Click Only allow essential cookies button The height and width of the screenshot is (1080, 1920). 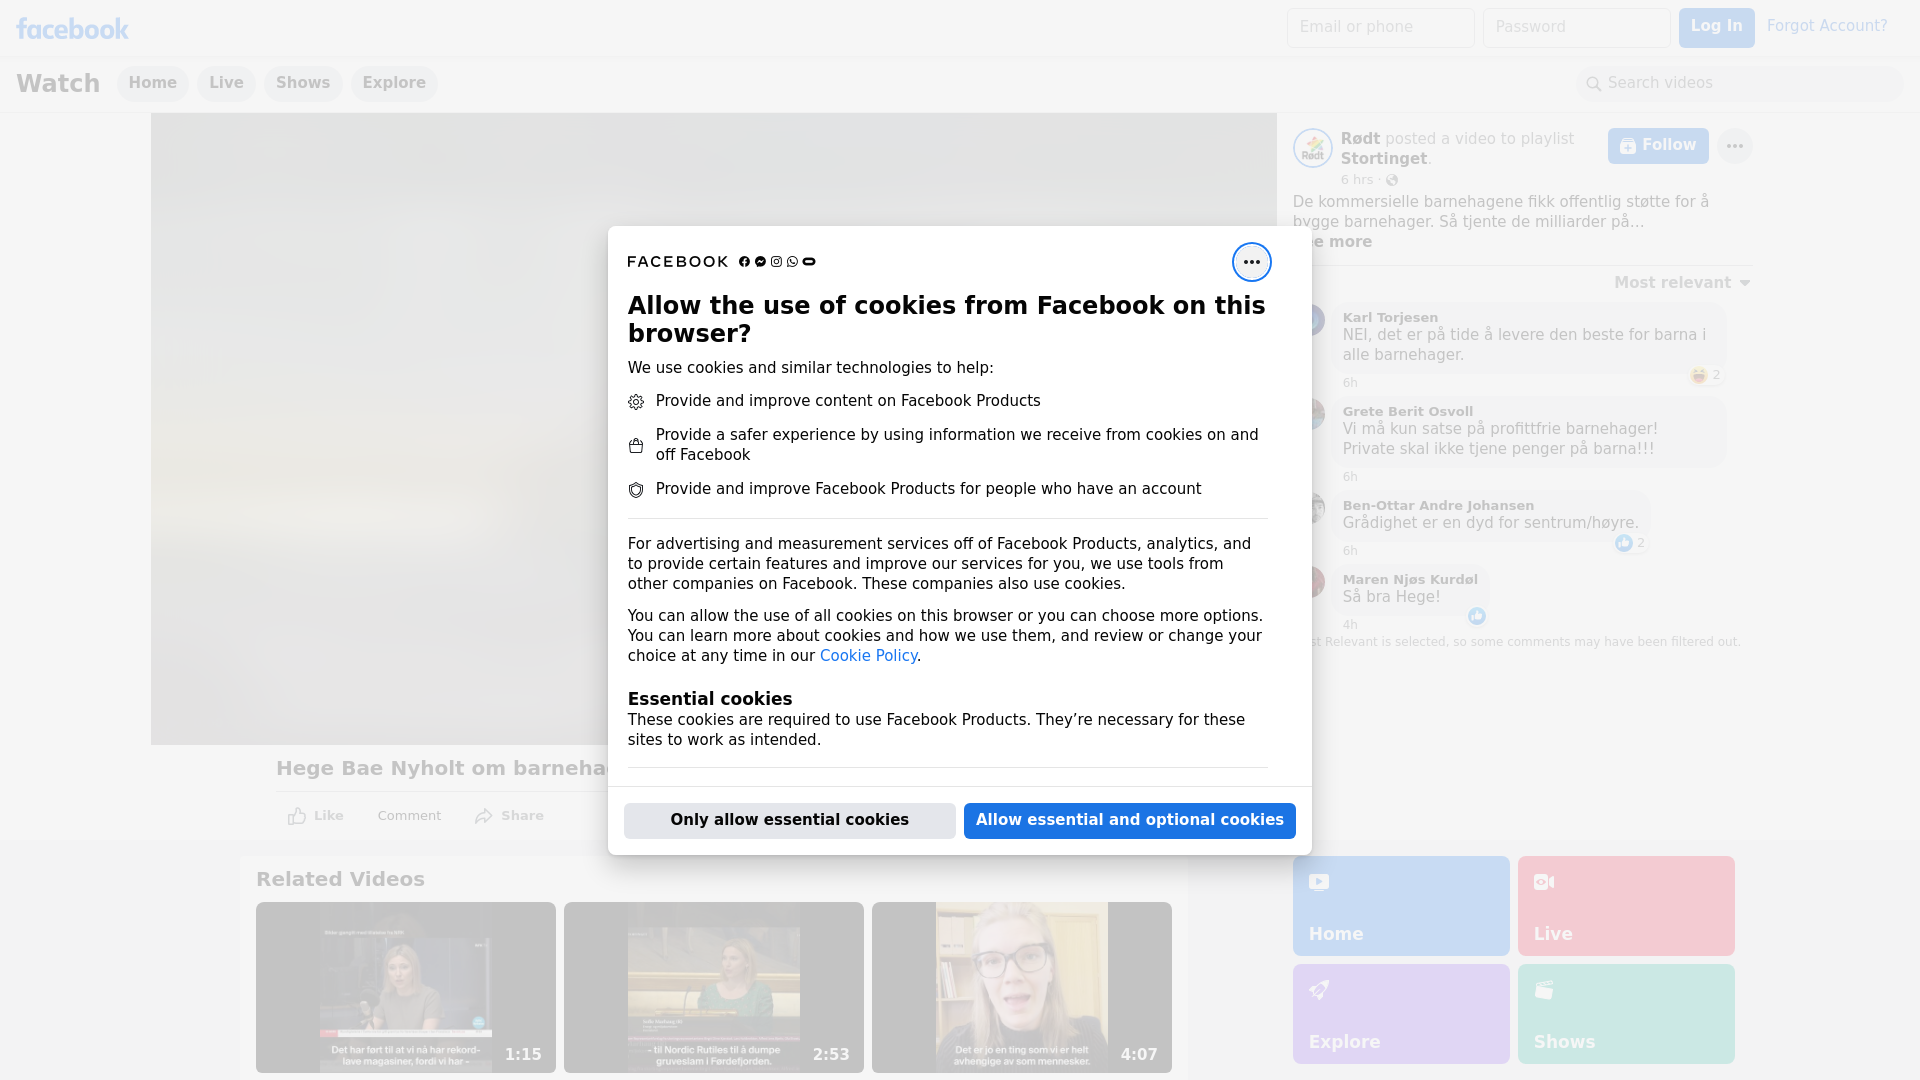789,820
